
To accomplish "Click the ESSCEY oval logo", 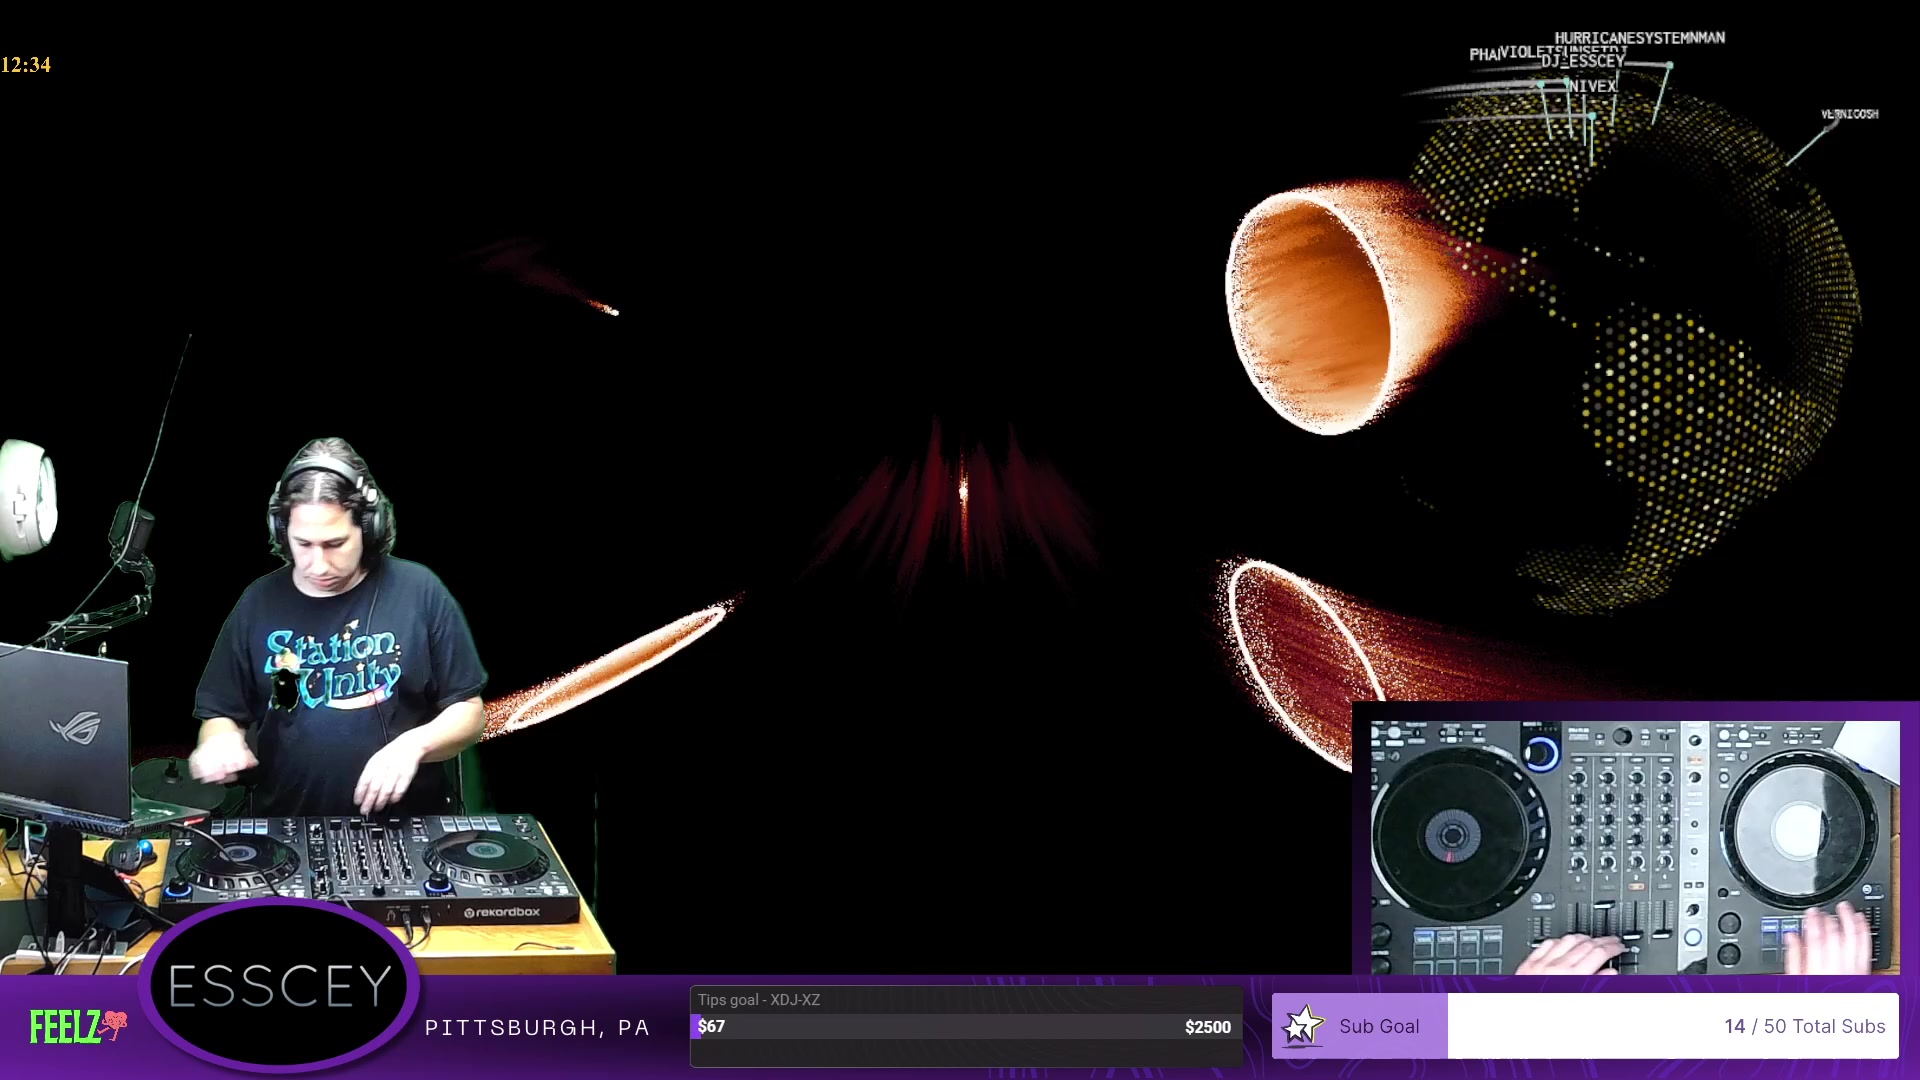I will click(x=279, y=986).
